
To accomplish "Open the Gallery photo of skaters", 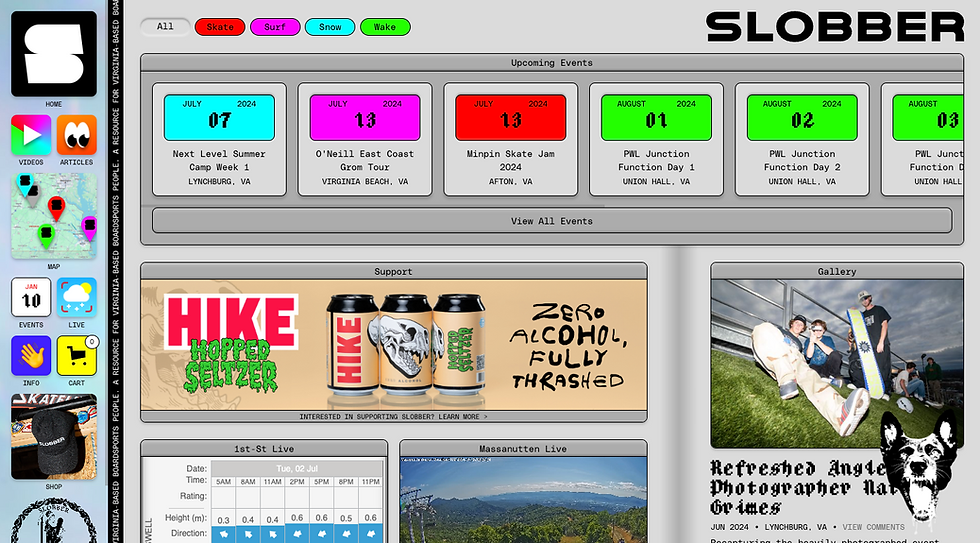I will pyautogui.click(x=837, y=363).
